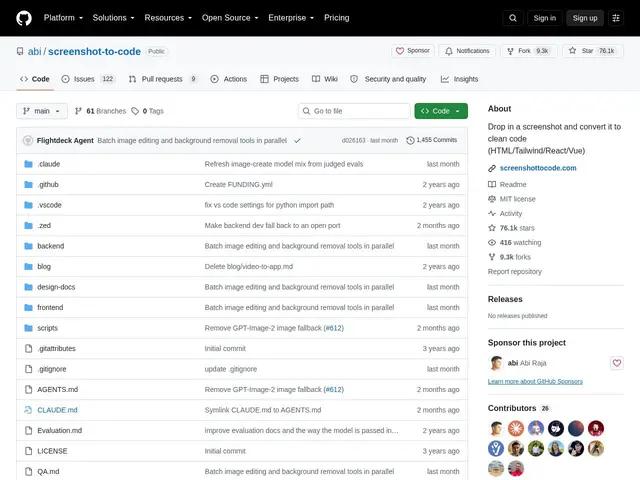
Task: Click the abi sponsor avatar
Action: click(x=496, y=363)
